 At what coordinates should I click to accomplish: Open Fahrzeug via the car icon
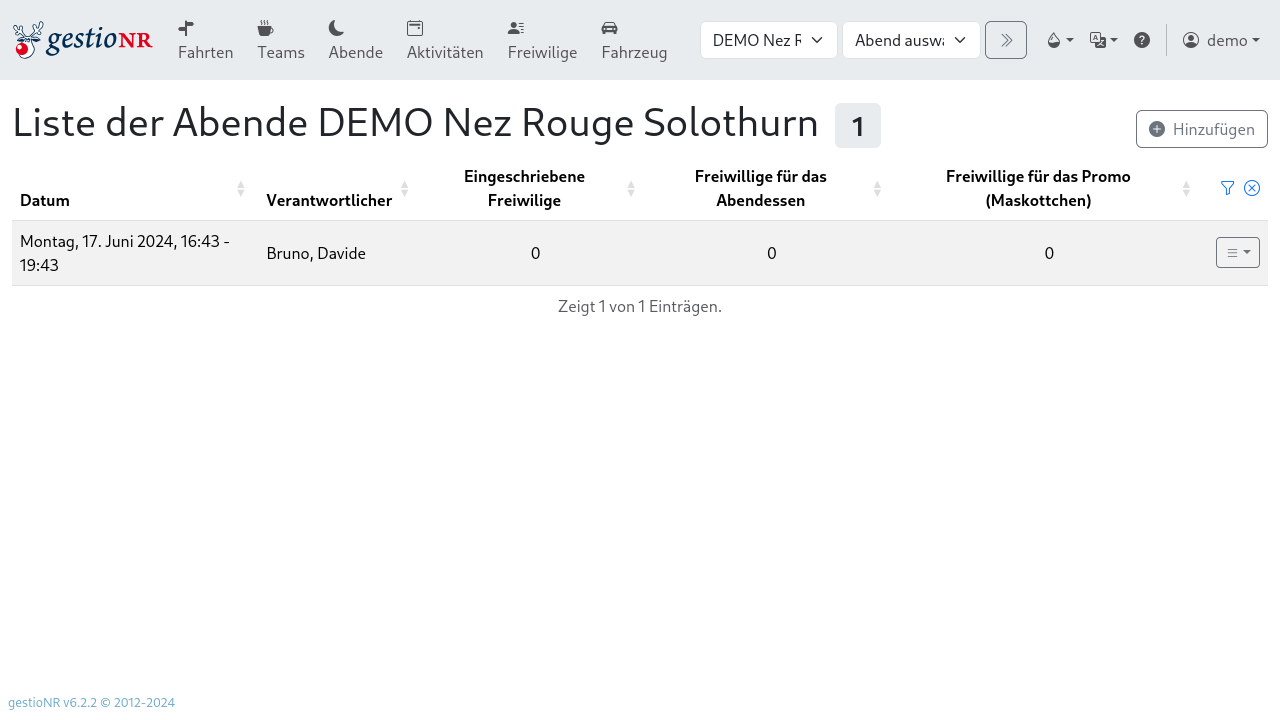click(634, 40)
